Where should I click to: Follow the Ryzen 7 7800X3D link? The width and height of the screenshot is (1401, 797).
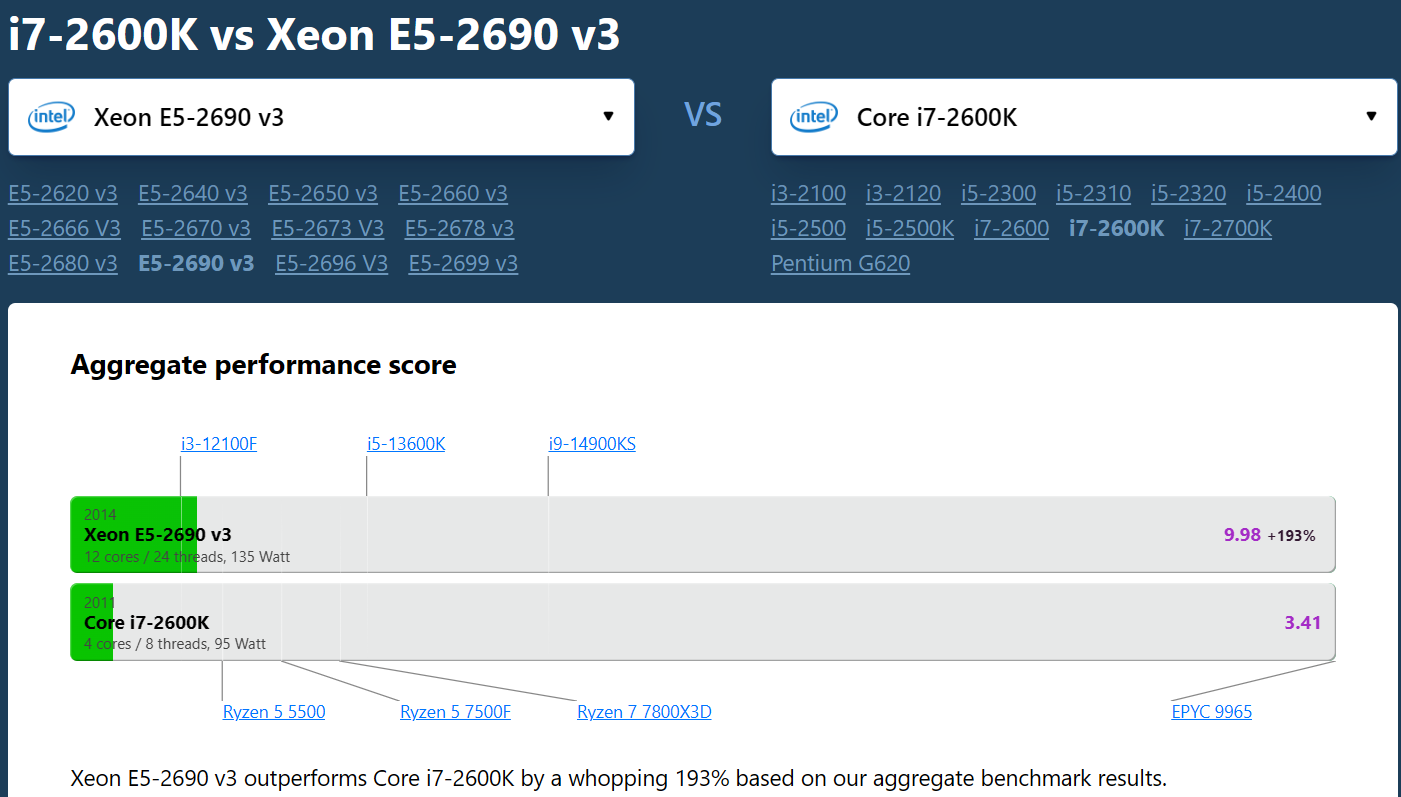[x=644, y=712]
